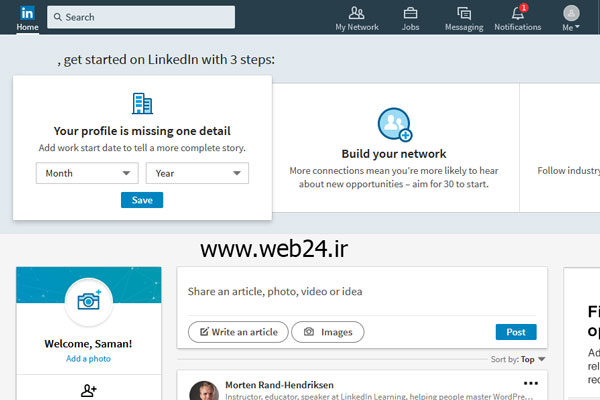Open Morten Rand-Hendriksen's post options menu
The image size is (600, 400).
point(531,383)
